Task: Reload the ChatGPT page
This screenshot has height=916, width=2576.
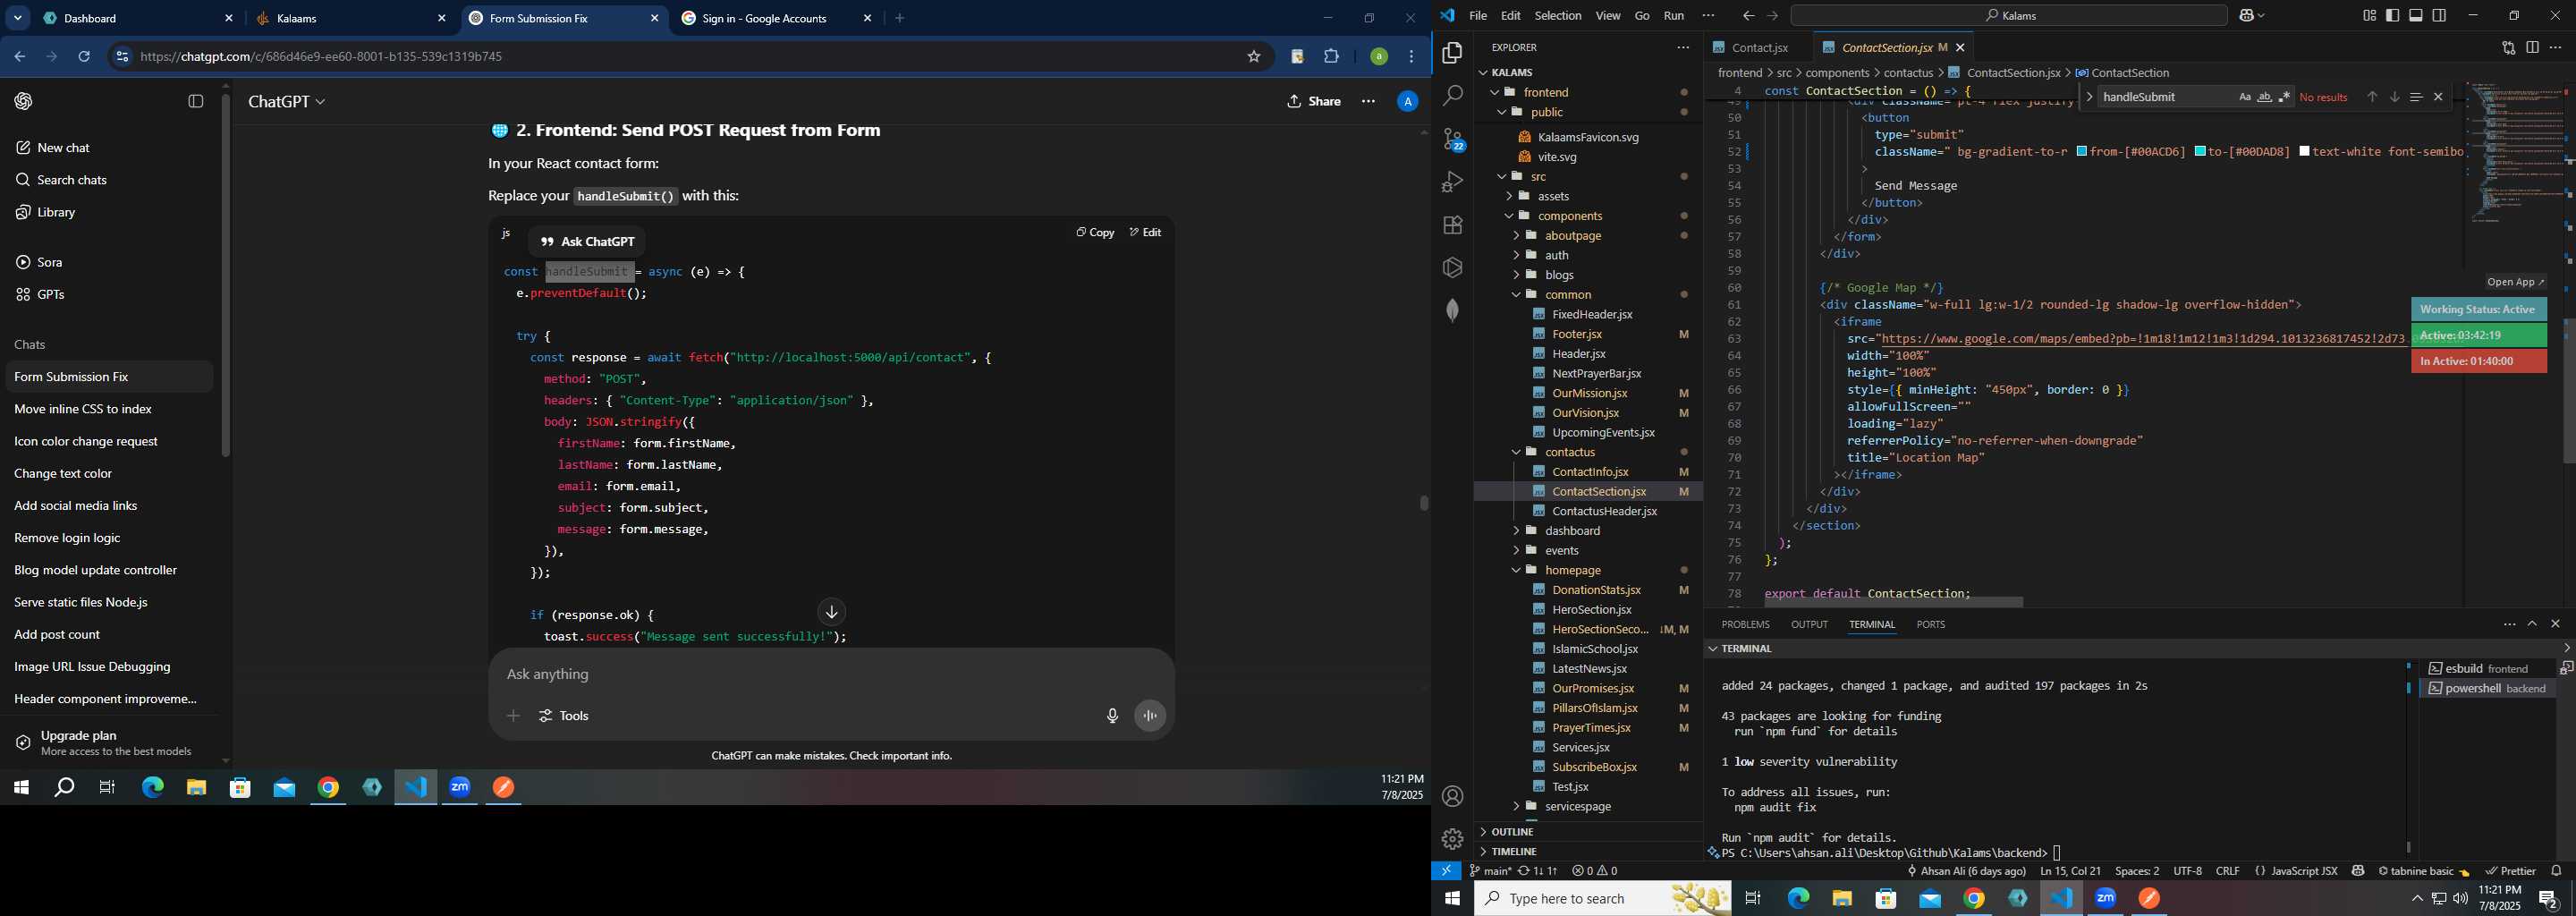Action: (x=85, y=57)
